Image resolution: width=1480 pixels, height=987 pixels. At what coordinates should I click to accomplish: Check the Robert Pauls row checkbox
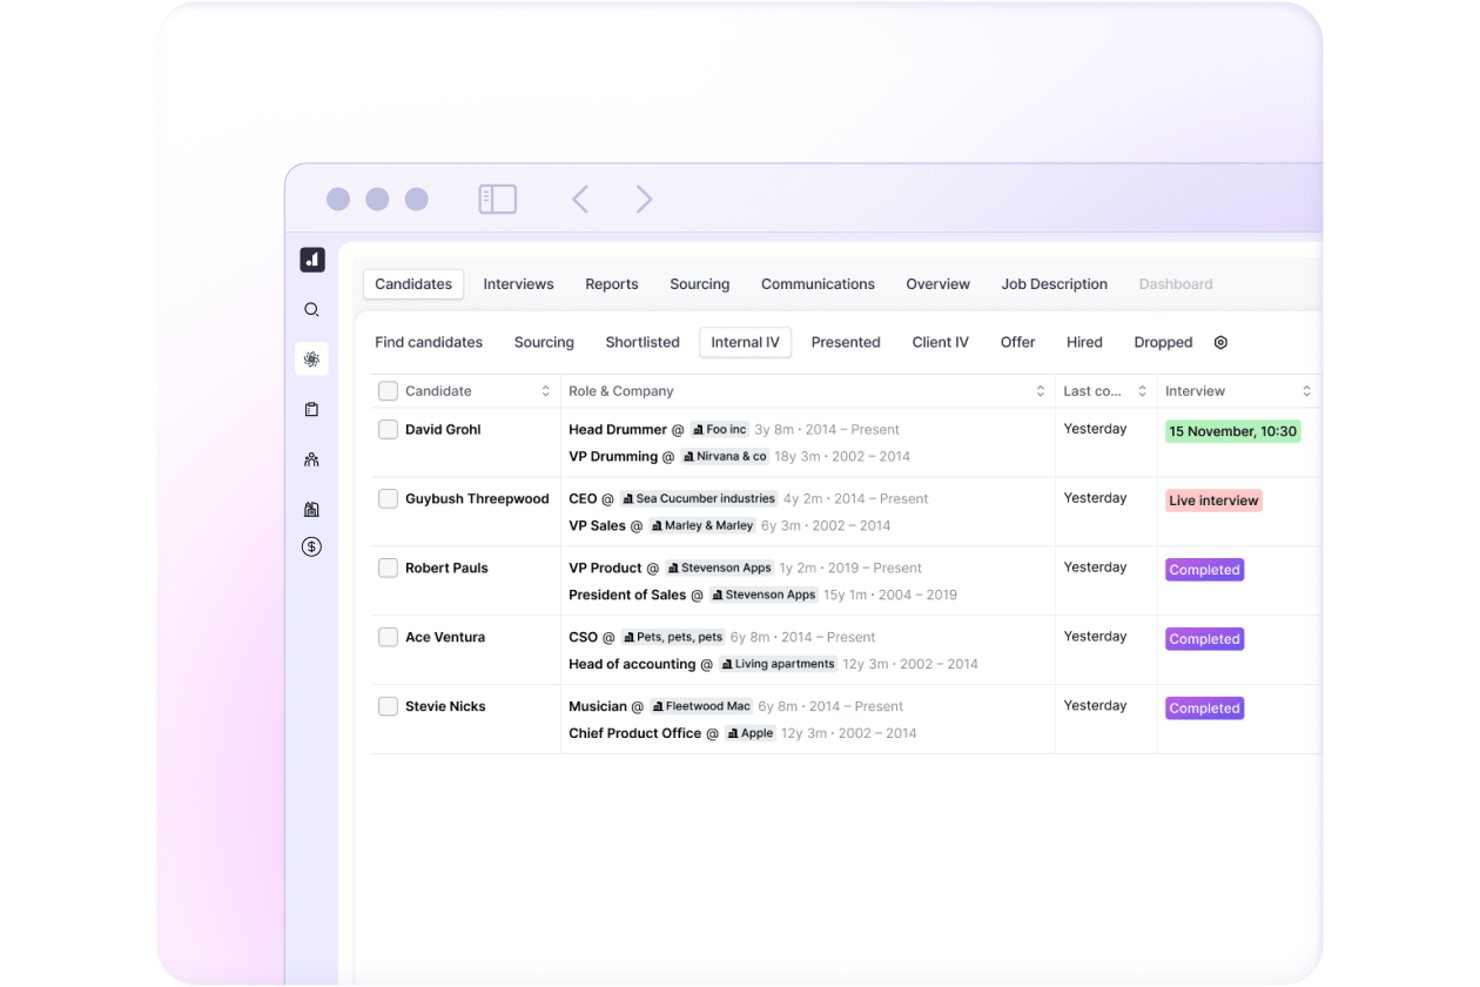[x=388, y=567]
